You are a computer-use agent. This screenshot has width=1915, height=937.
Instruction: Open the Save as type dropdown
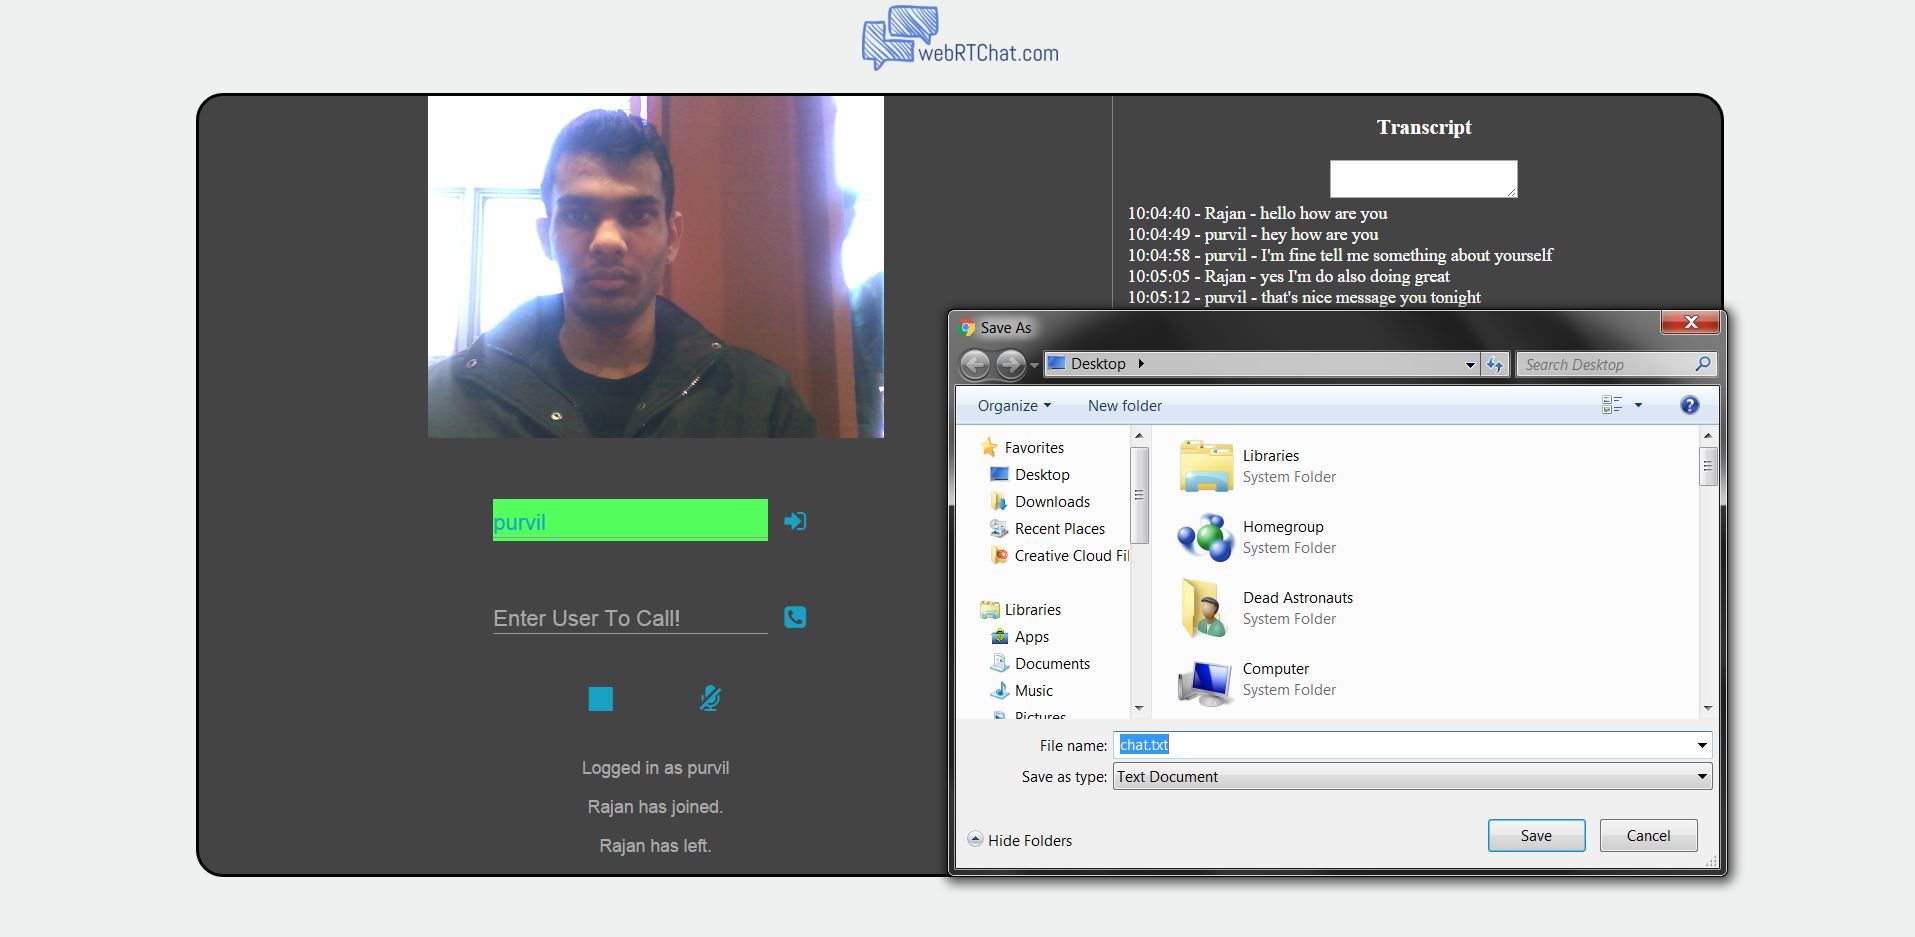click(x=1412, y=777)
